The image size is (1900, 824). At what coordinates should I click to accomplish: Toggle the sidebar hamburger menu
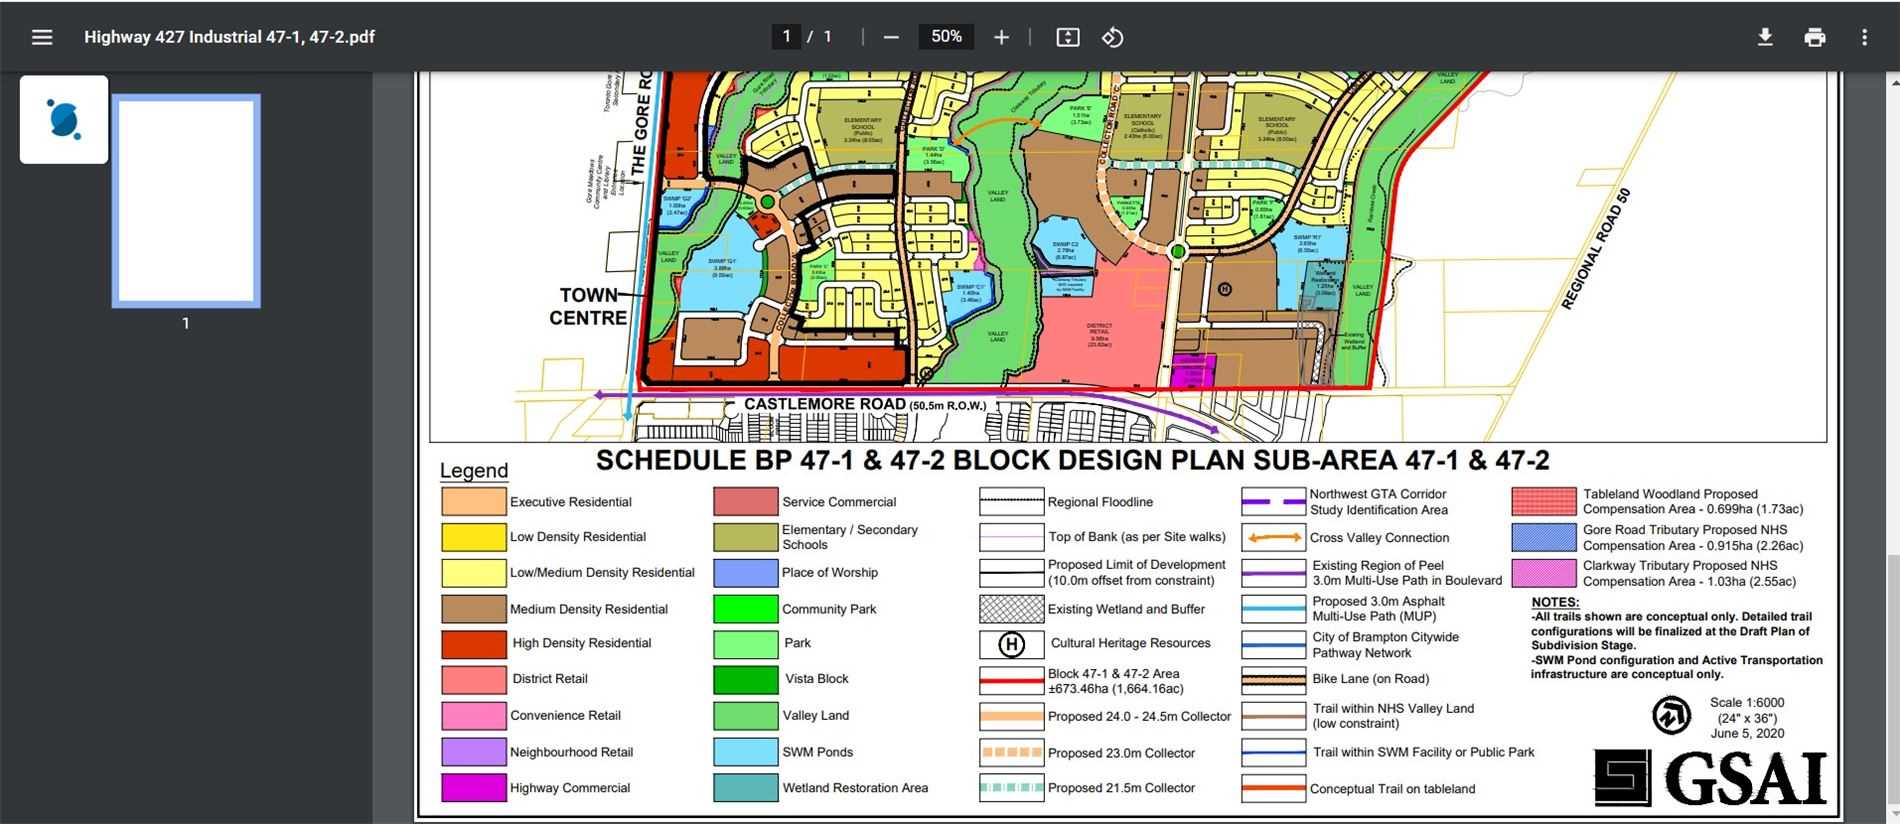42,37
